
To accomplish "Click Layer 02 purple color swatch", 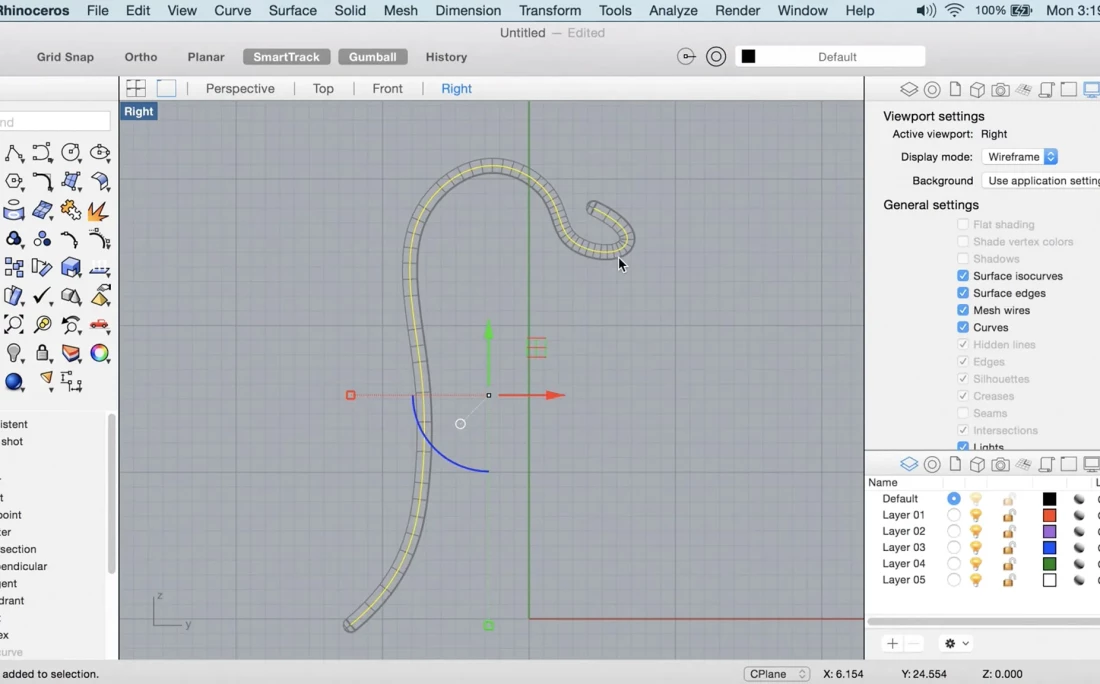I will pos(1049,531).
